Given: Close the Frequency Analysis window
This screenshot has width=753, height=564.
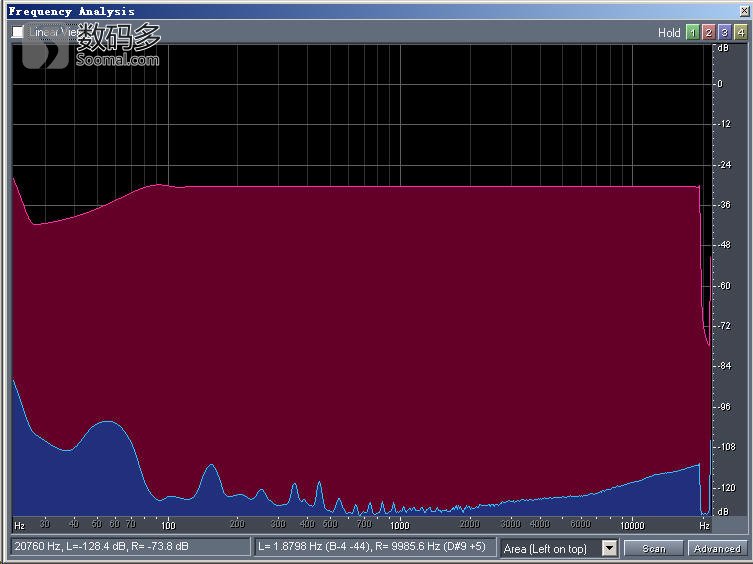Looking at the screenshot, I should click(x=745, y=11).
